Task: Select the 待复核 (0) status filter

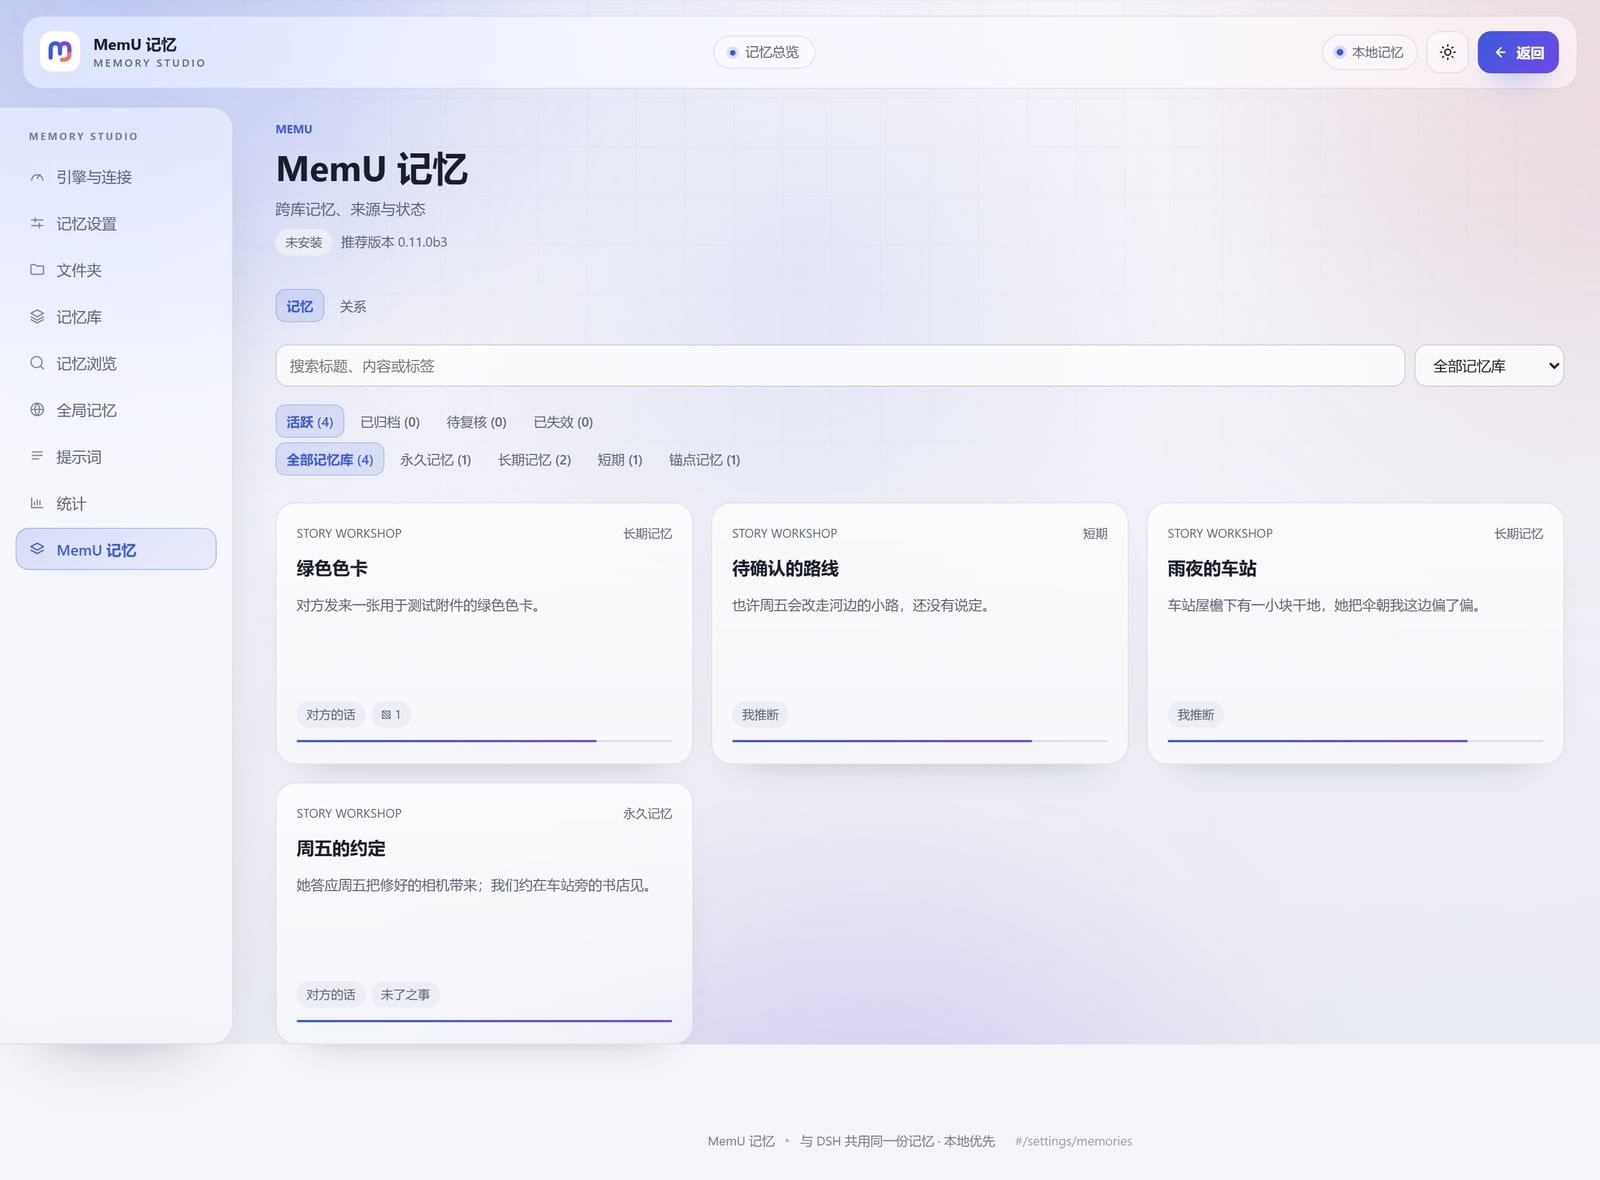Action: click(476, 422)
